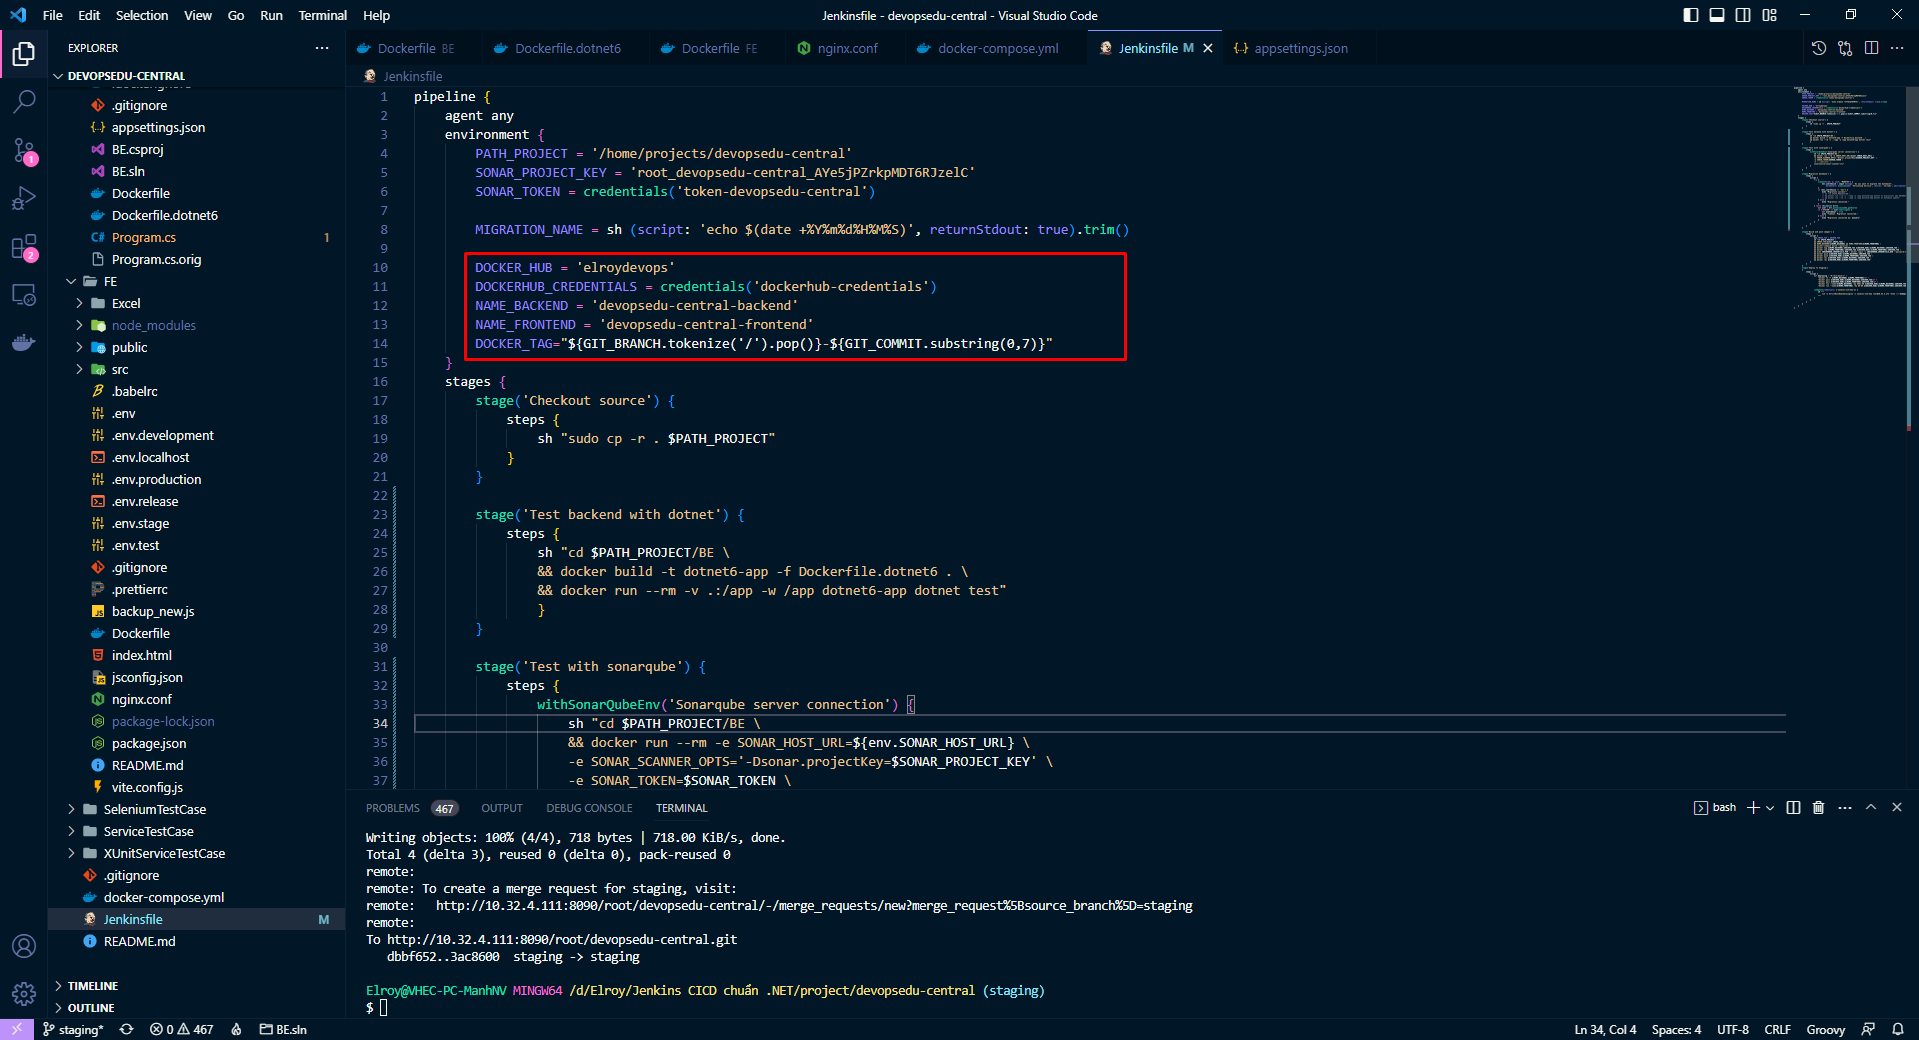Click Explorer more actions ellipsis

[x=322, y=48]
